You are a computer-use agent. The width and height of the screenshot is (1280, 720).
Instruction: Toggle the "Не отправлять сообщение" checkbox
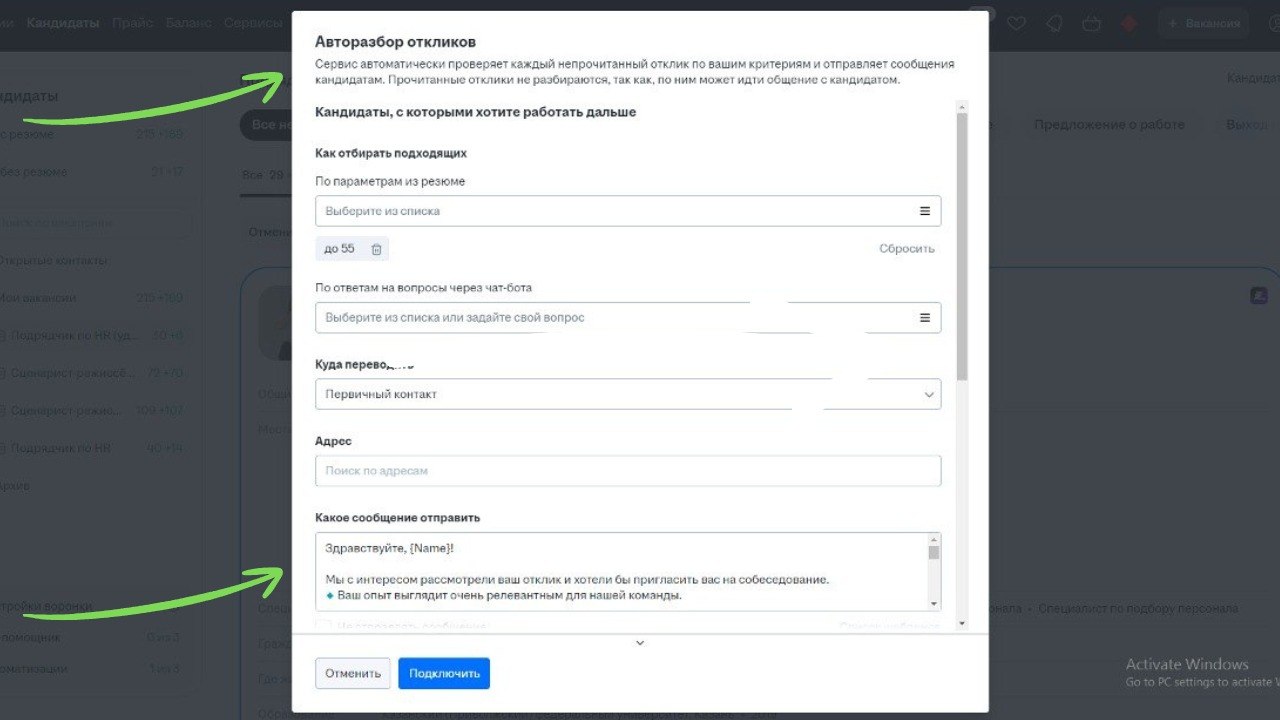coord(323,626)
